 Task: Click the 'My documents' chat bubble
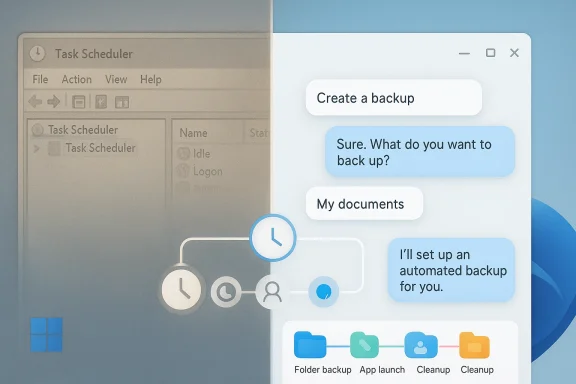[364, 204]
